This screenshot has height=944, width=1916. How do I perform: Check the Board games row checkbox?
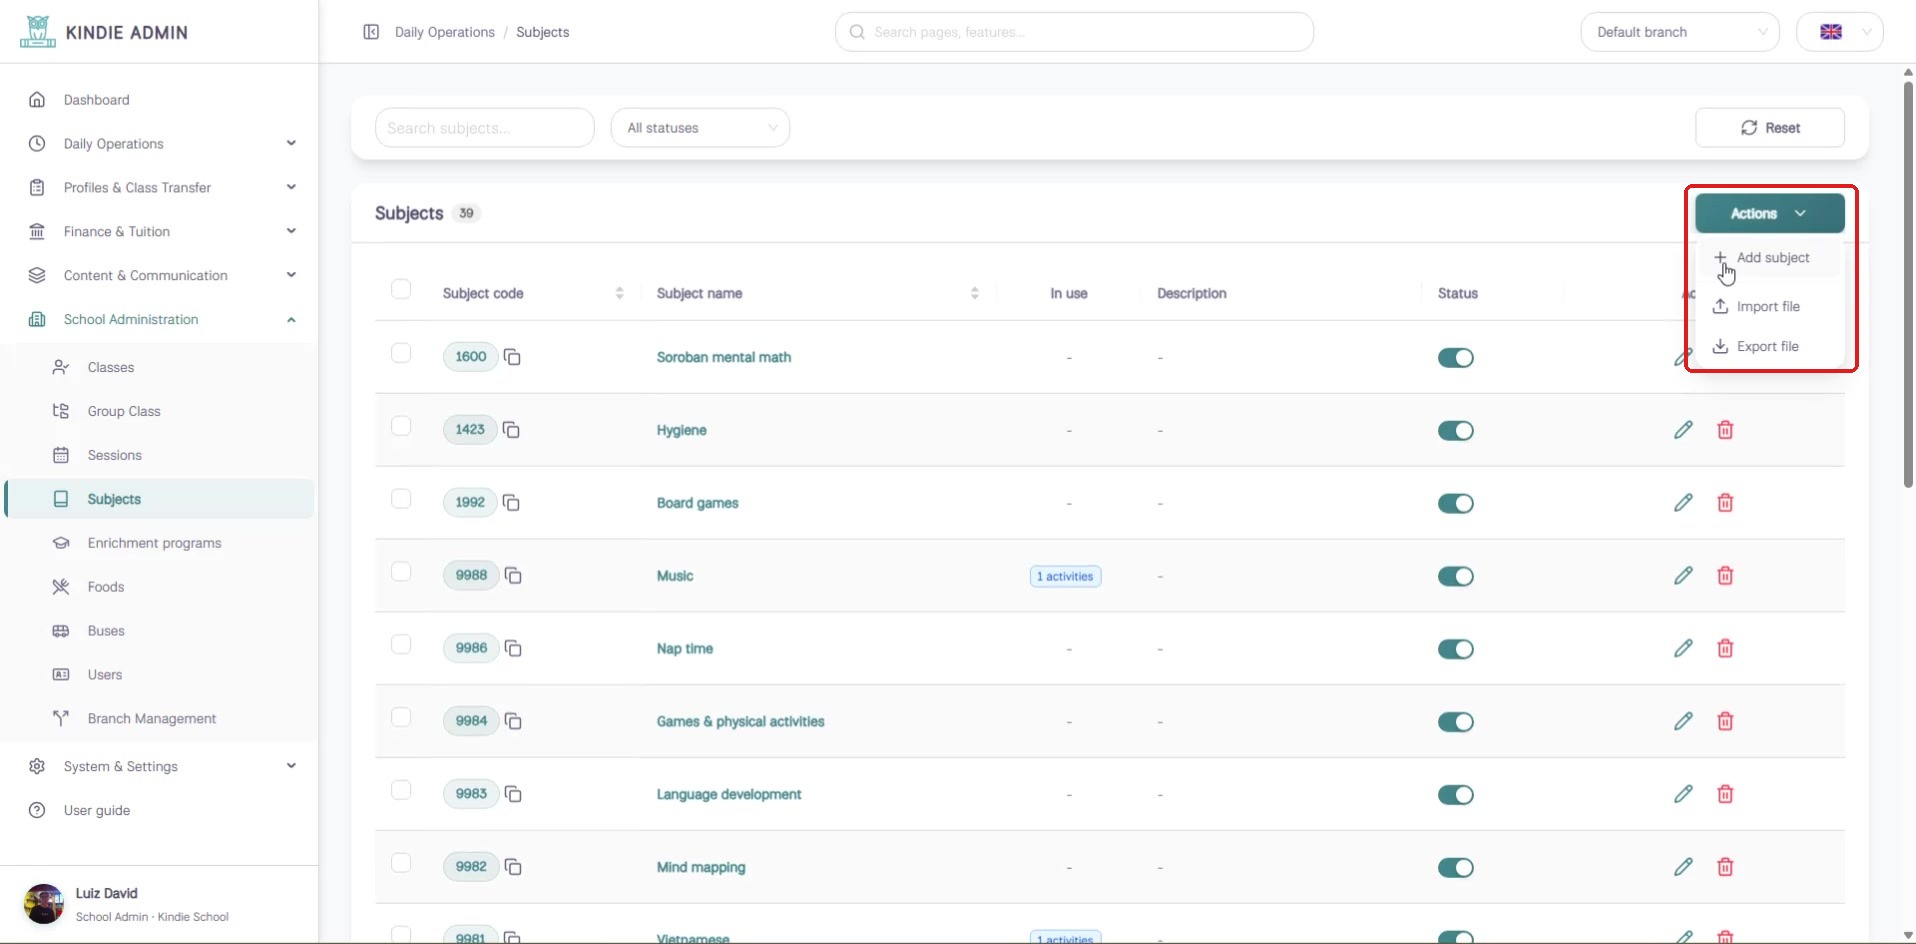coord(401,499)
